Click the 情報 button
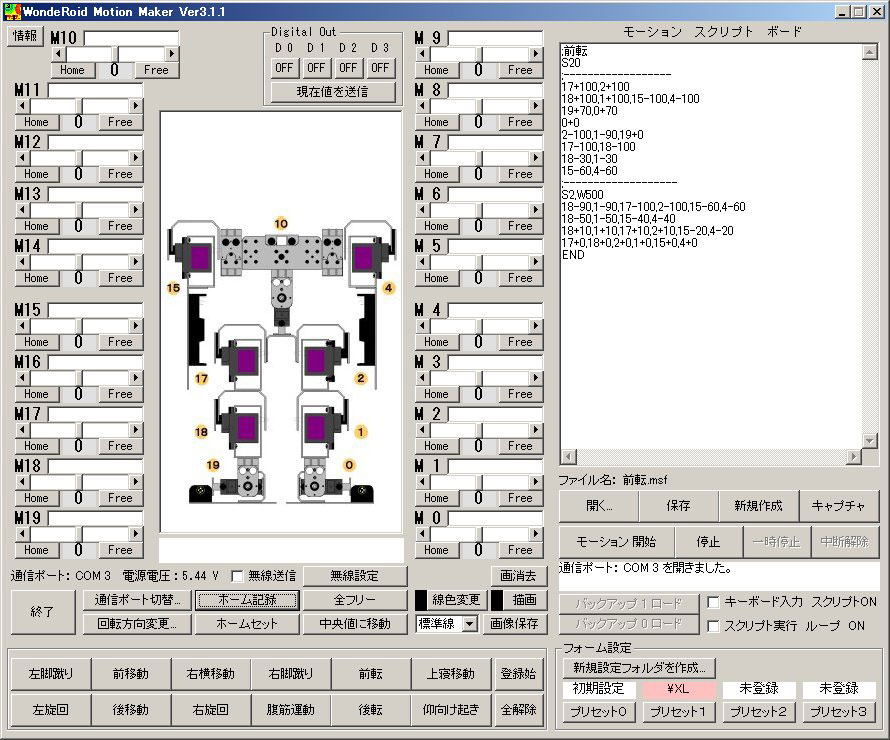890x740 pixels. (25, 36)
